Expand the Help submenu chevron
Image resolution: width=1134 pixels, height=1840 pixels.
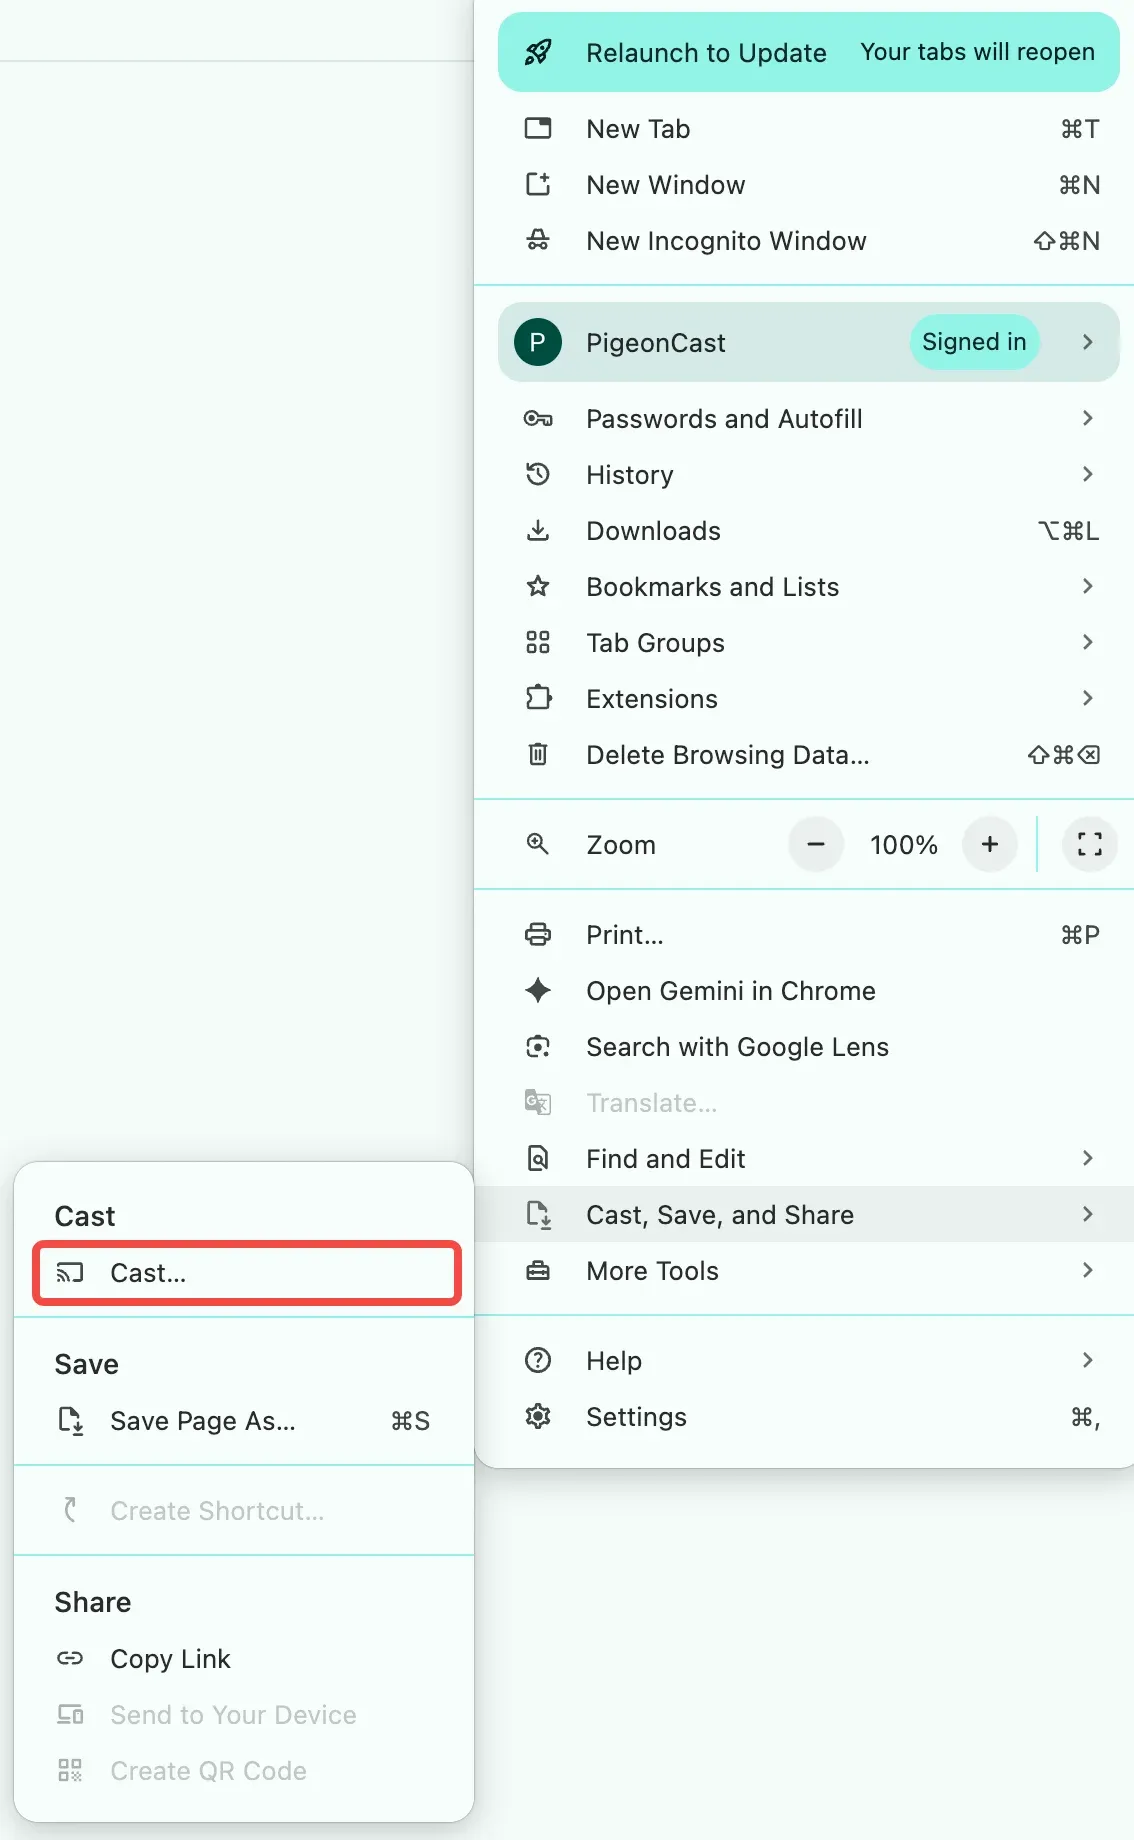pyautogui.click(x=1088, y=1360)
